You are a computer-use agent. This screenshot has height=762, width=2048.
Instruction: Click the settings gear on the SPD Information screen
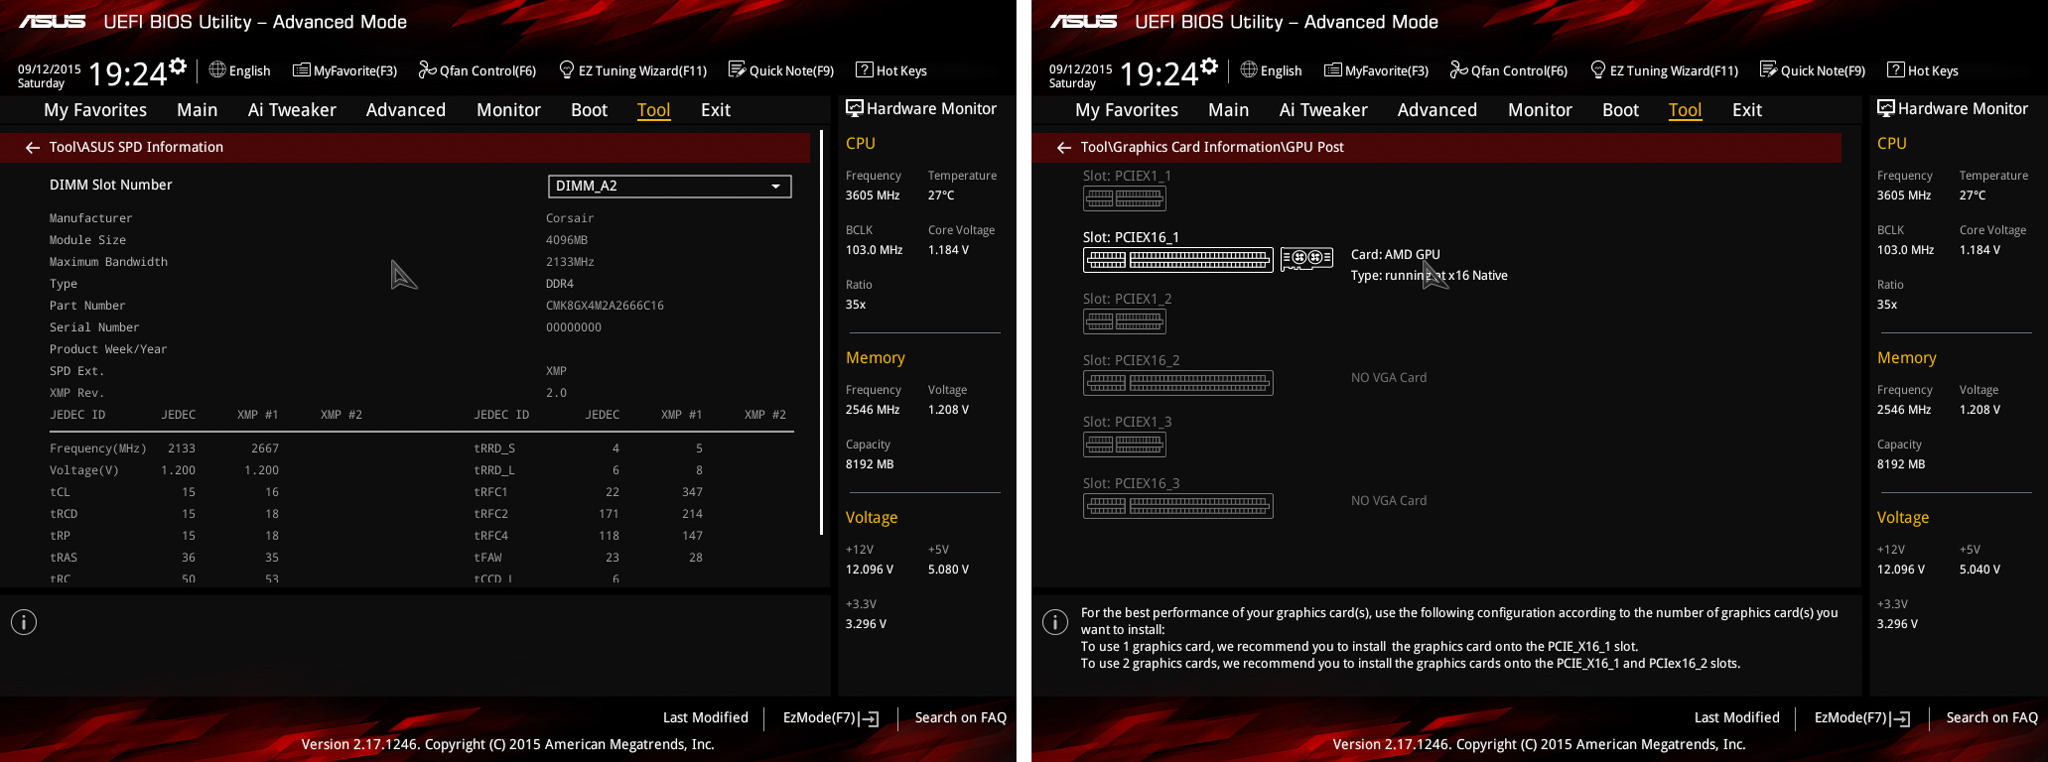(178, 67)
